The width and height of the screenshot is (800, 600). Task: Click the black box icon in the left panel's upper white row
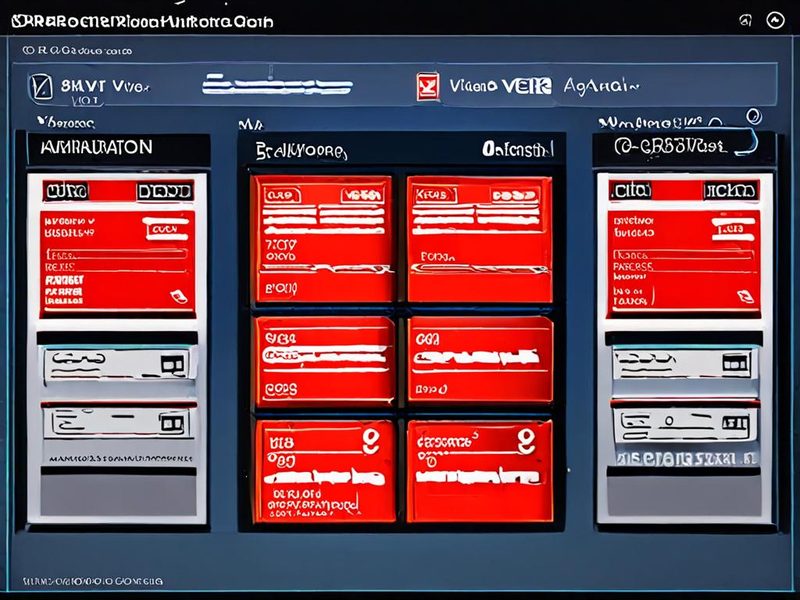[172, 364]
